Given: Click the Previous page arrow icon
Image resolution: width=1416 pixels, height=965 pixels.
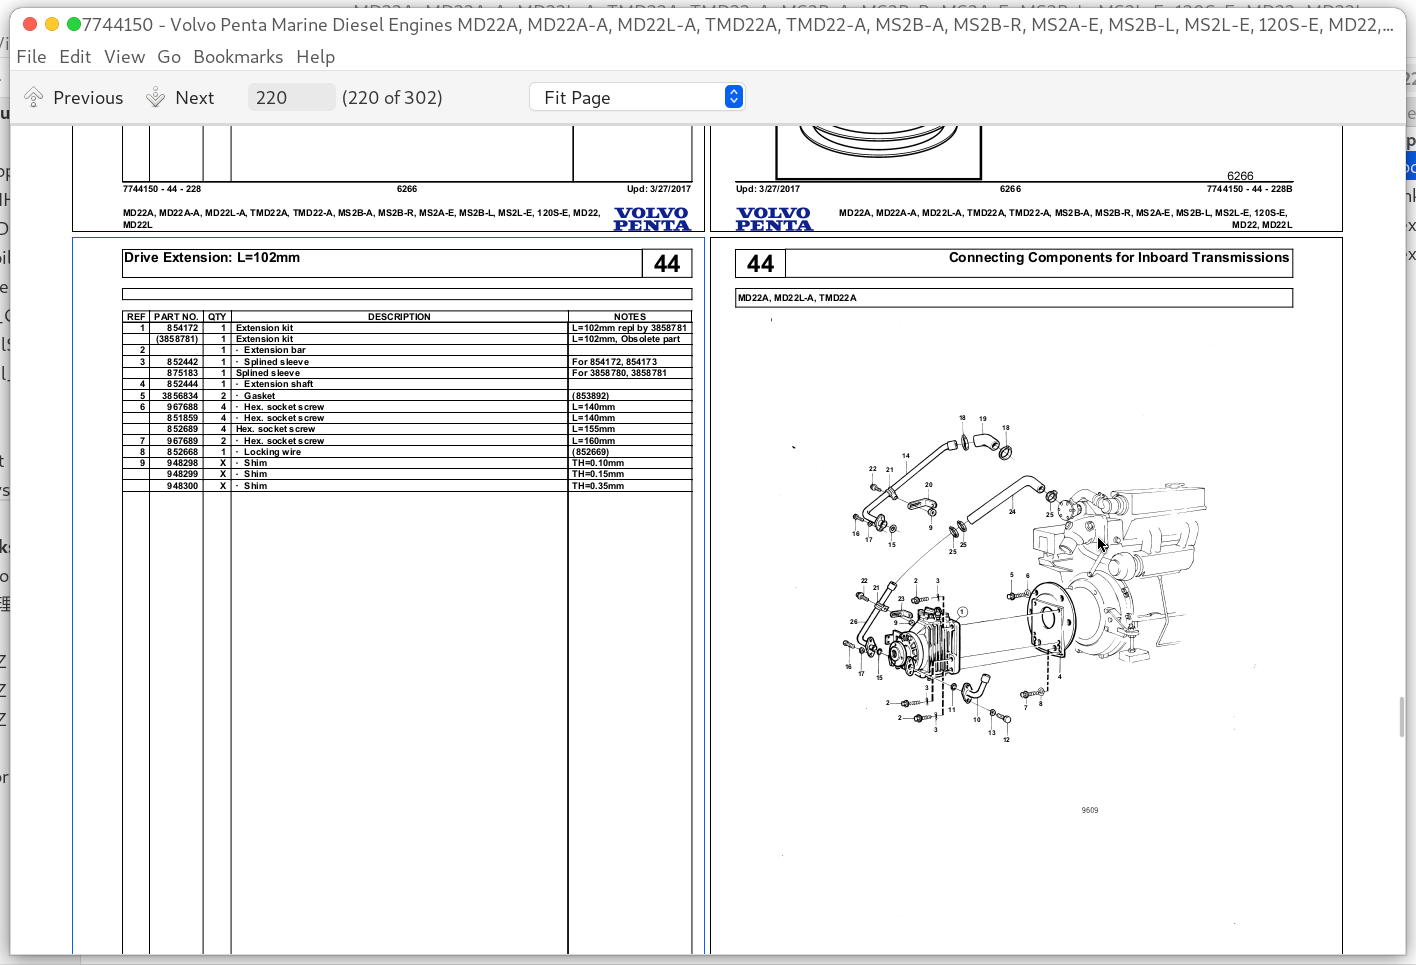Looking at the screenshot, I should pos(33,97).
